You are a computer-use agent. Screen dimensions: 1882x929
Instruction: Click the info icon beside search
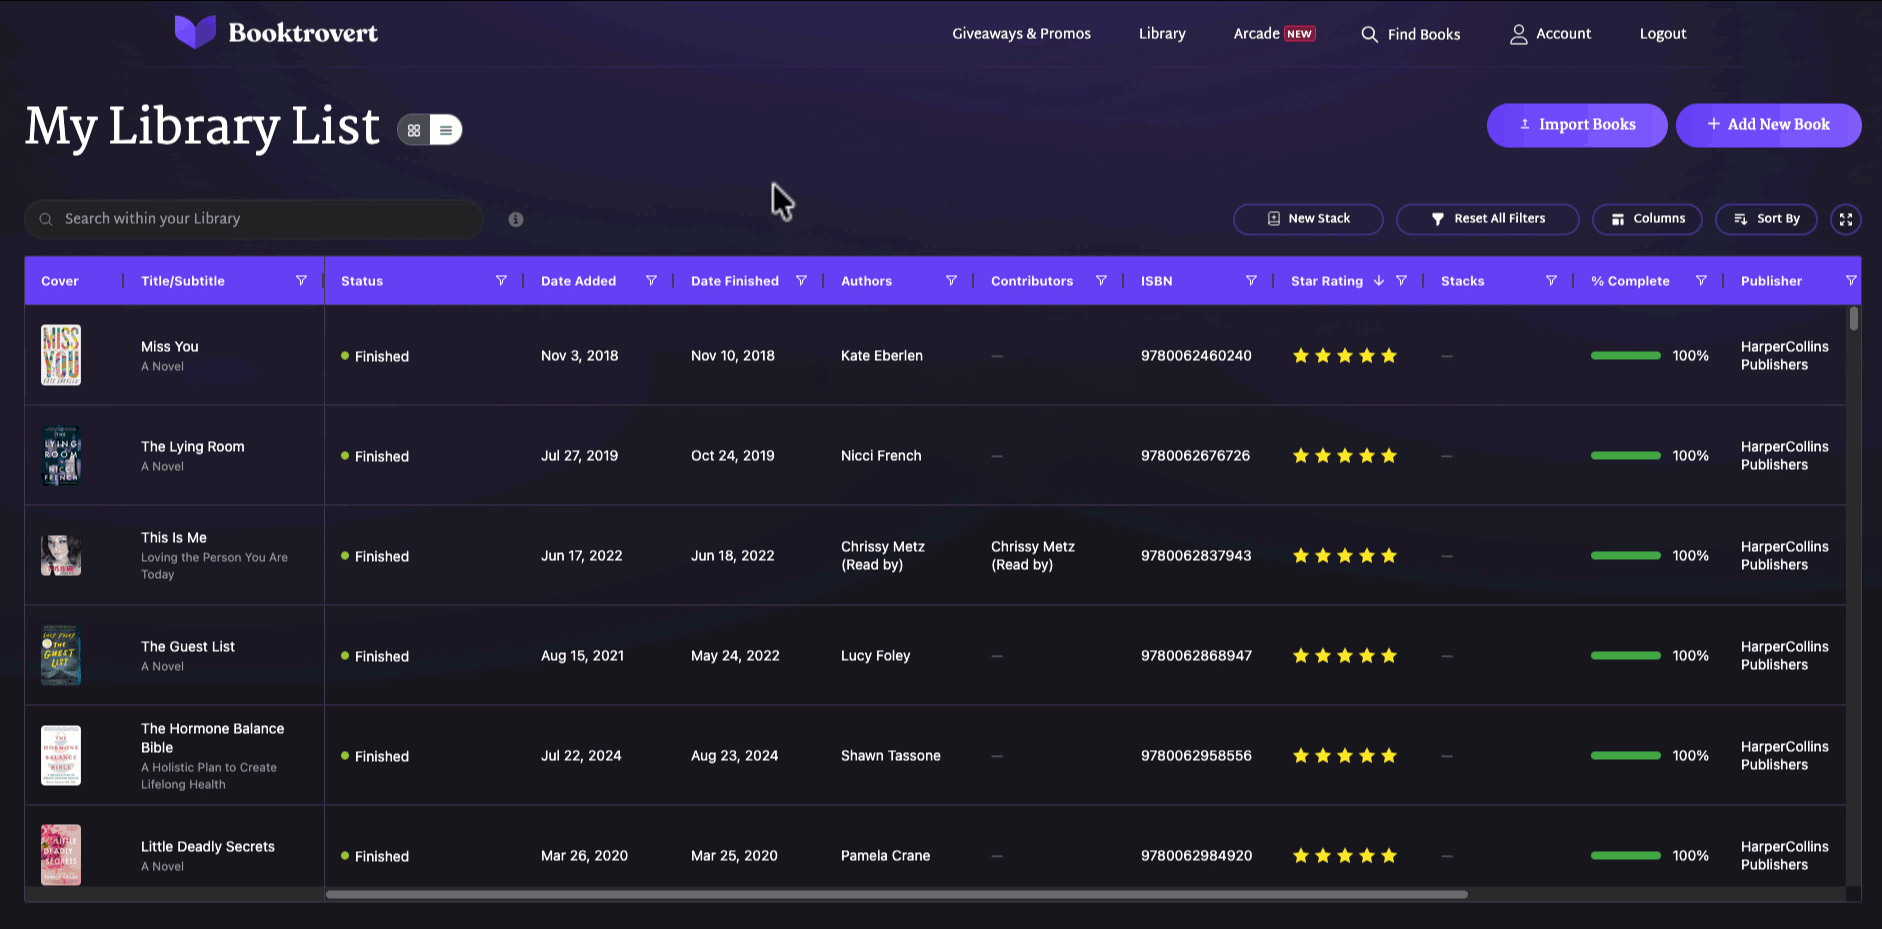pyautogui.click(x=516, y=219)
